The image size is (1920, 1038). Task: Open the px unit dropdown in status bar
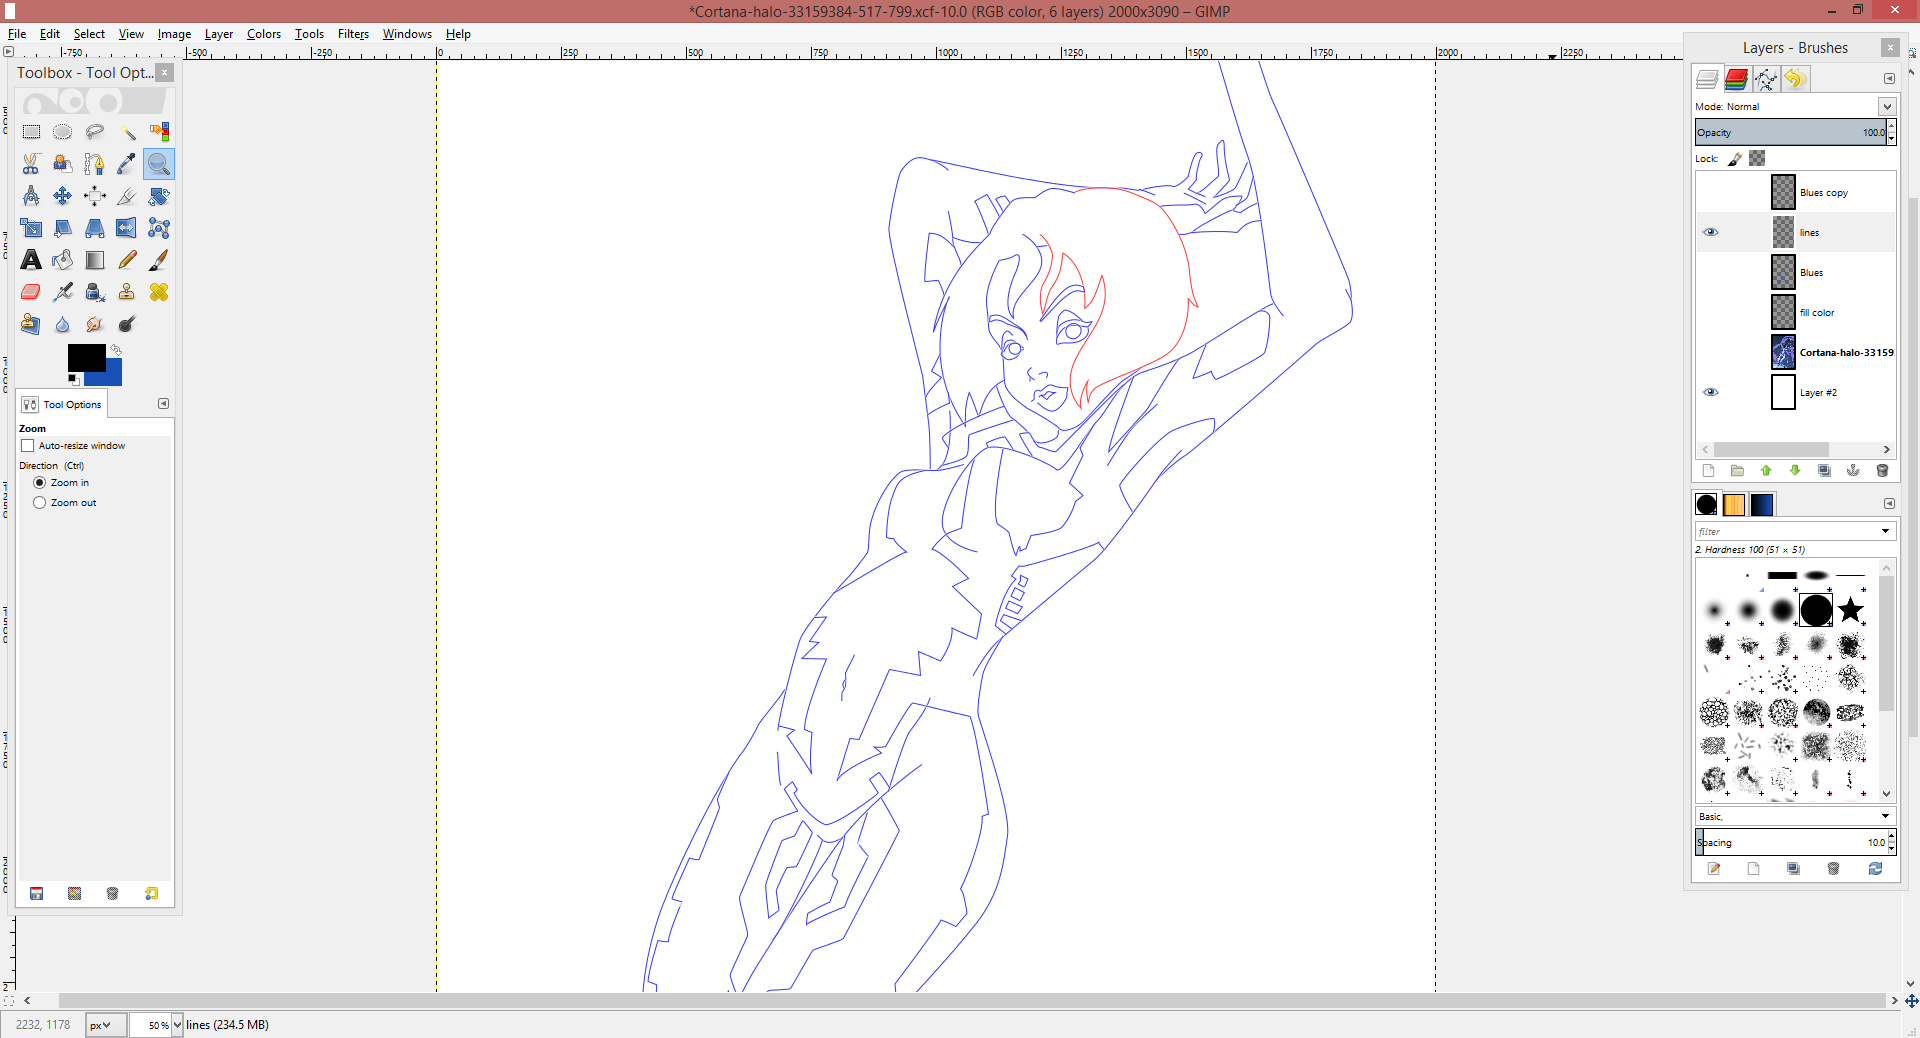pyautogui.click(x=105, y=1025)
